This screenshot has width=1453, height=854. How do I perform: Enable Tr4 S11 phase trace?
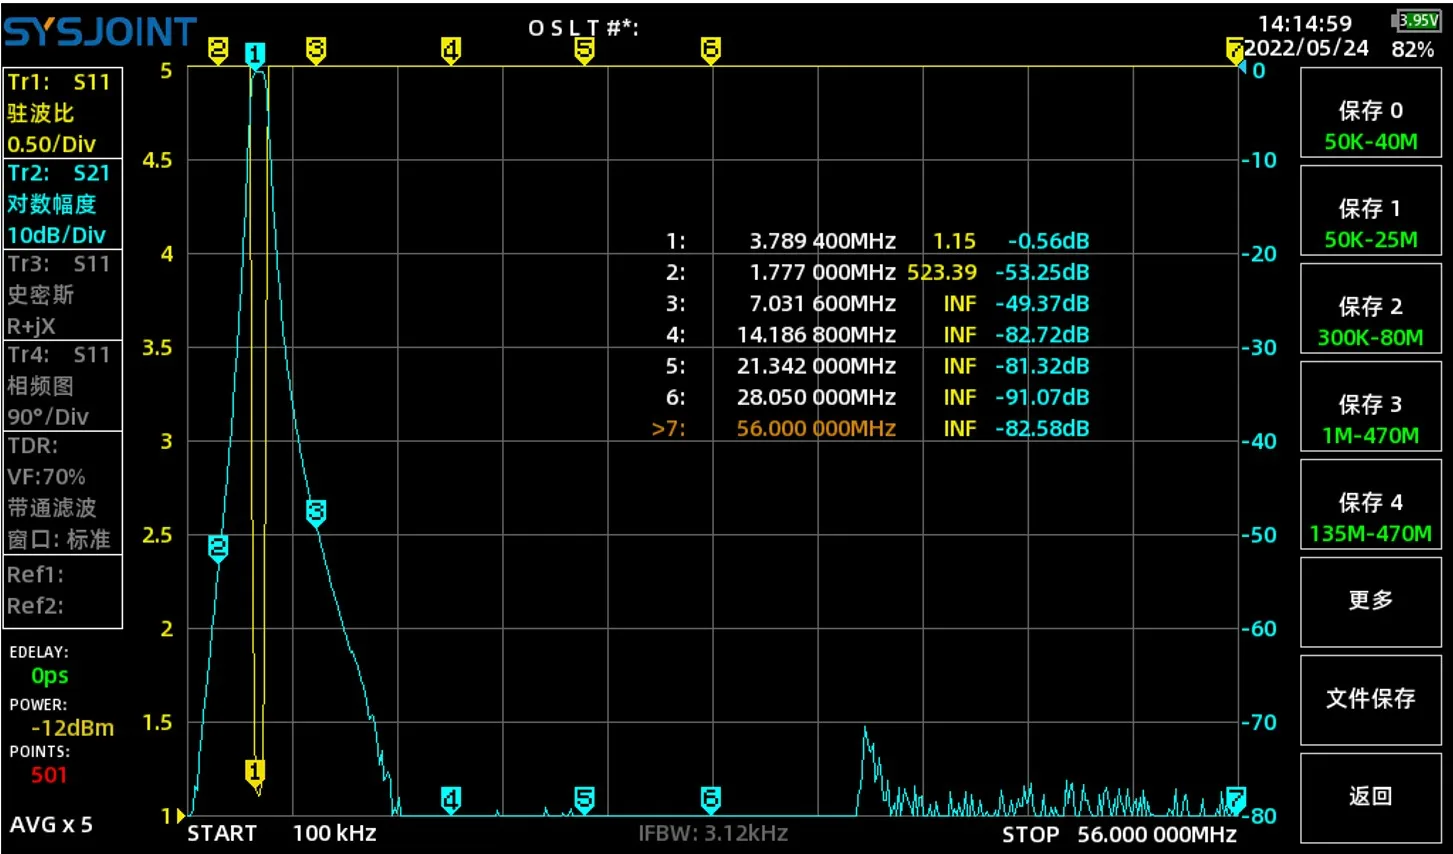(x=63, y=385)
